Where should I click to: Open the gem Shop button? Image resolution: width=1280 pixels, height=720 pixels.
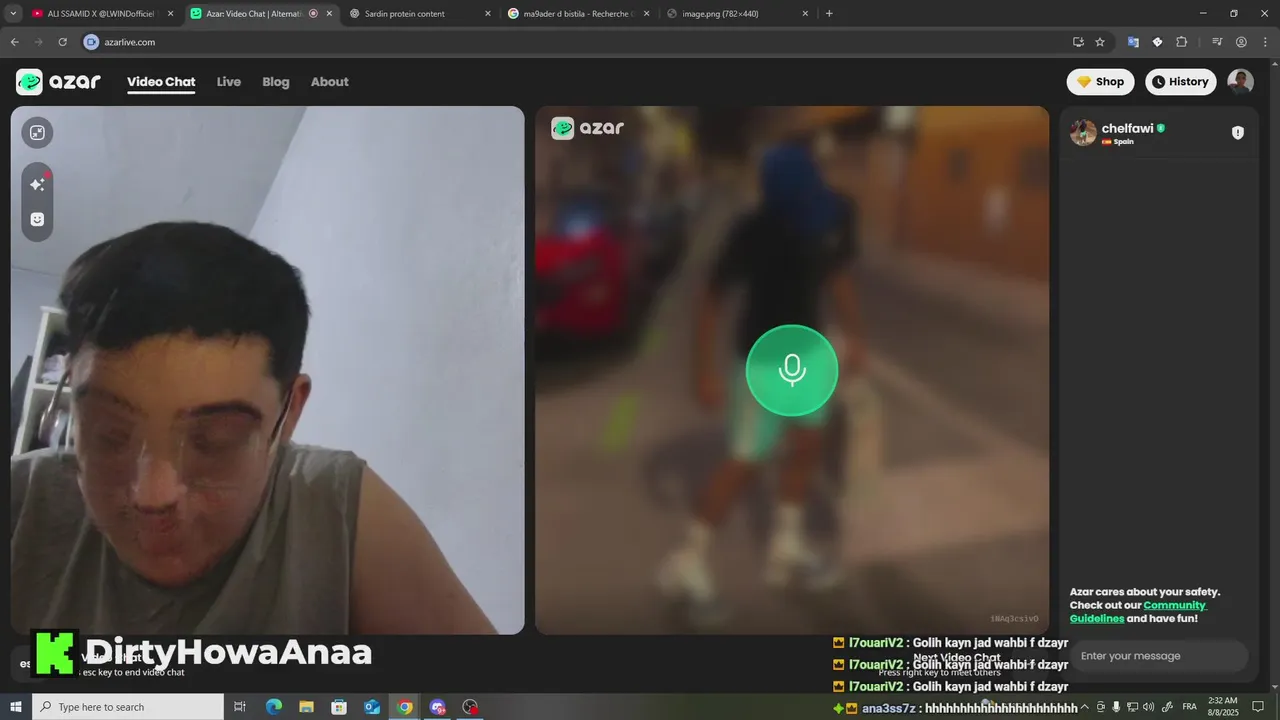click(1100, 82)
